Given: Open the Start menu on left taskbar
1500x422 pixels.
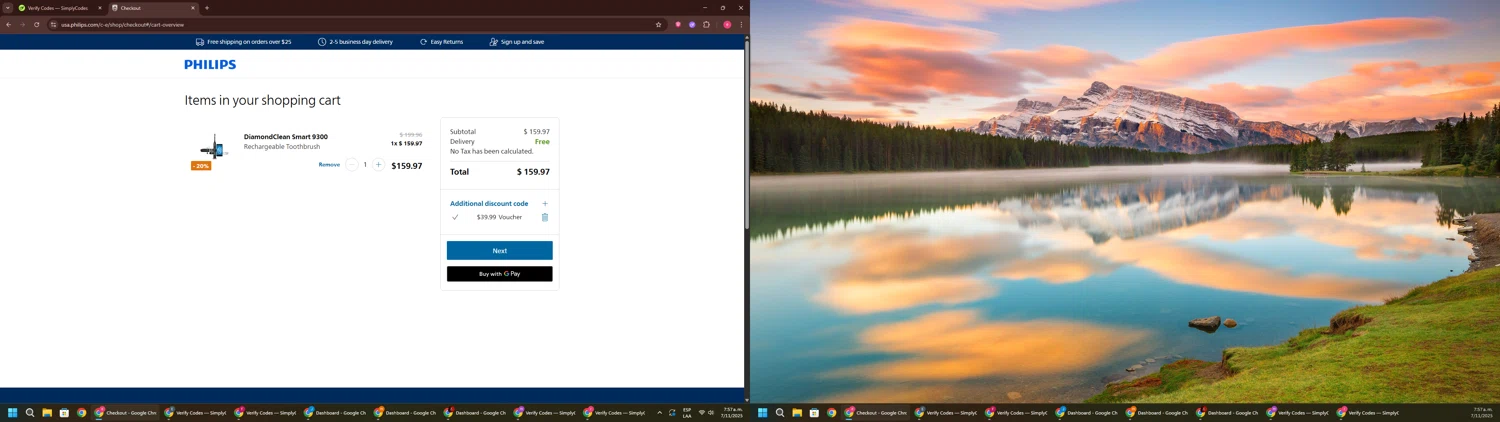Looking at the screenshot, I should point(13,412).
